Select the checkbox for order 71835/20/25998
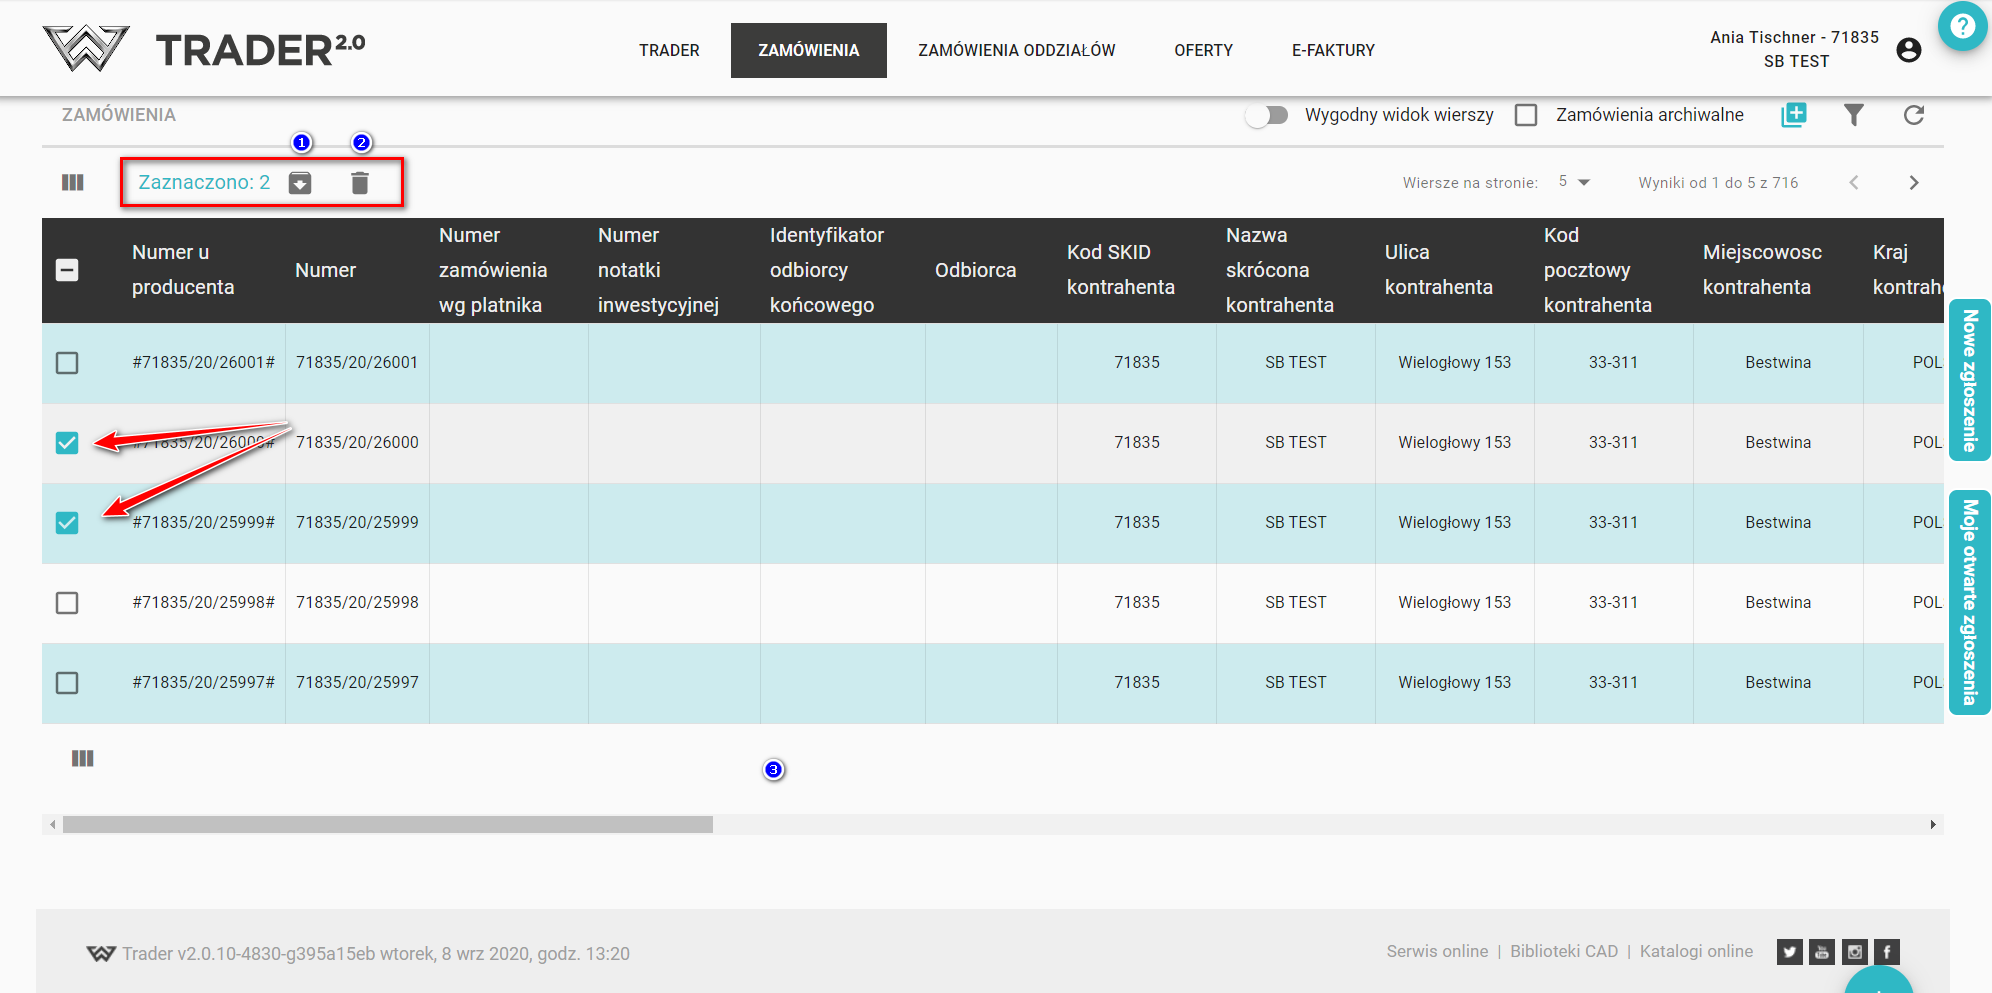Viewport: 1992px width, 993px height. (67, 603)
